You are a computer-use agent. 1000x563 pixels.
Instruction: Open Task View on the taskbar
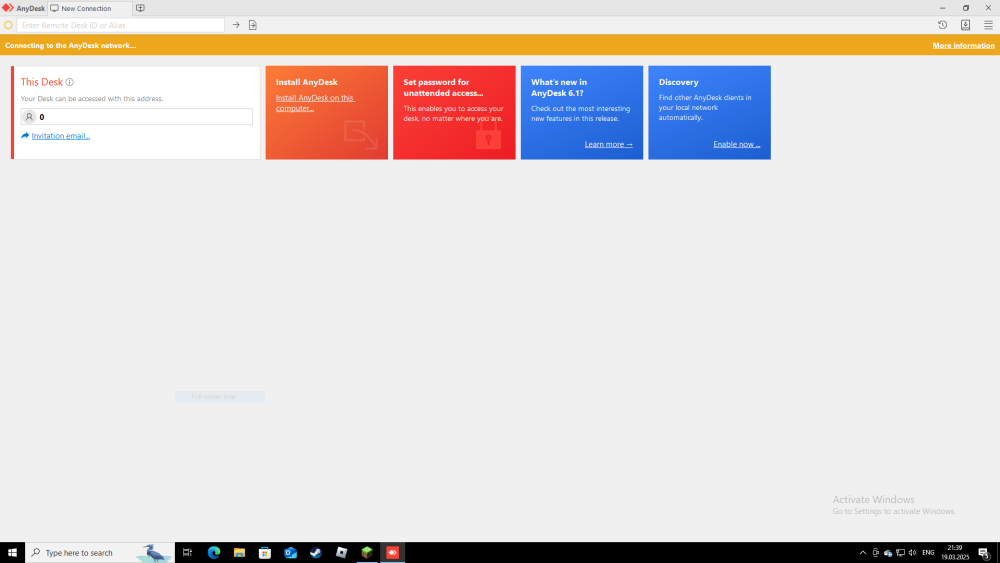(x=188, y=553)
